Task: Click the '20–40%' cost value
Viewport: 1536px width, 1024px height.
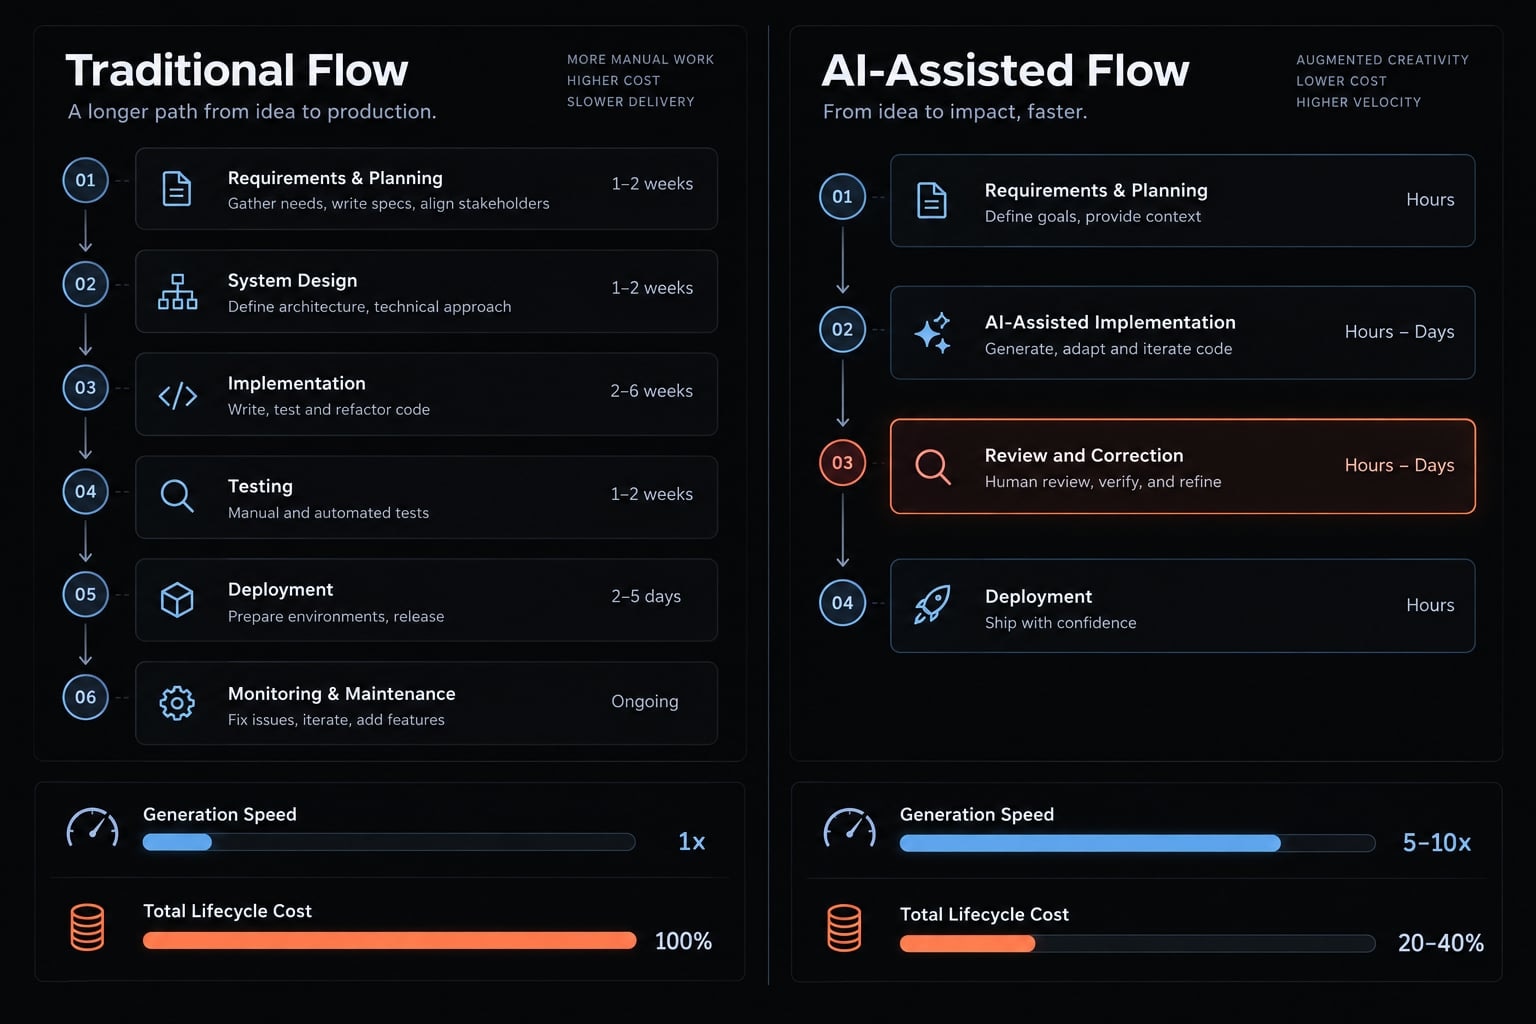Action: pos(1440,943)
